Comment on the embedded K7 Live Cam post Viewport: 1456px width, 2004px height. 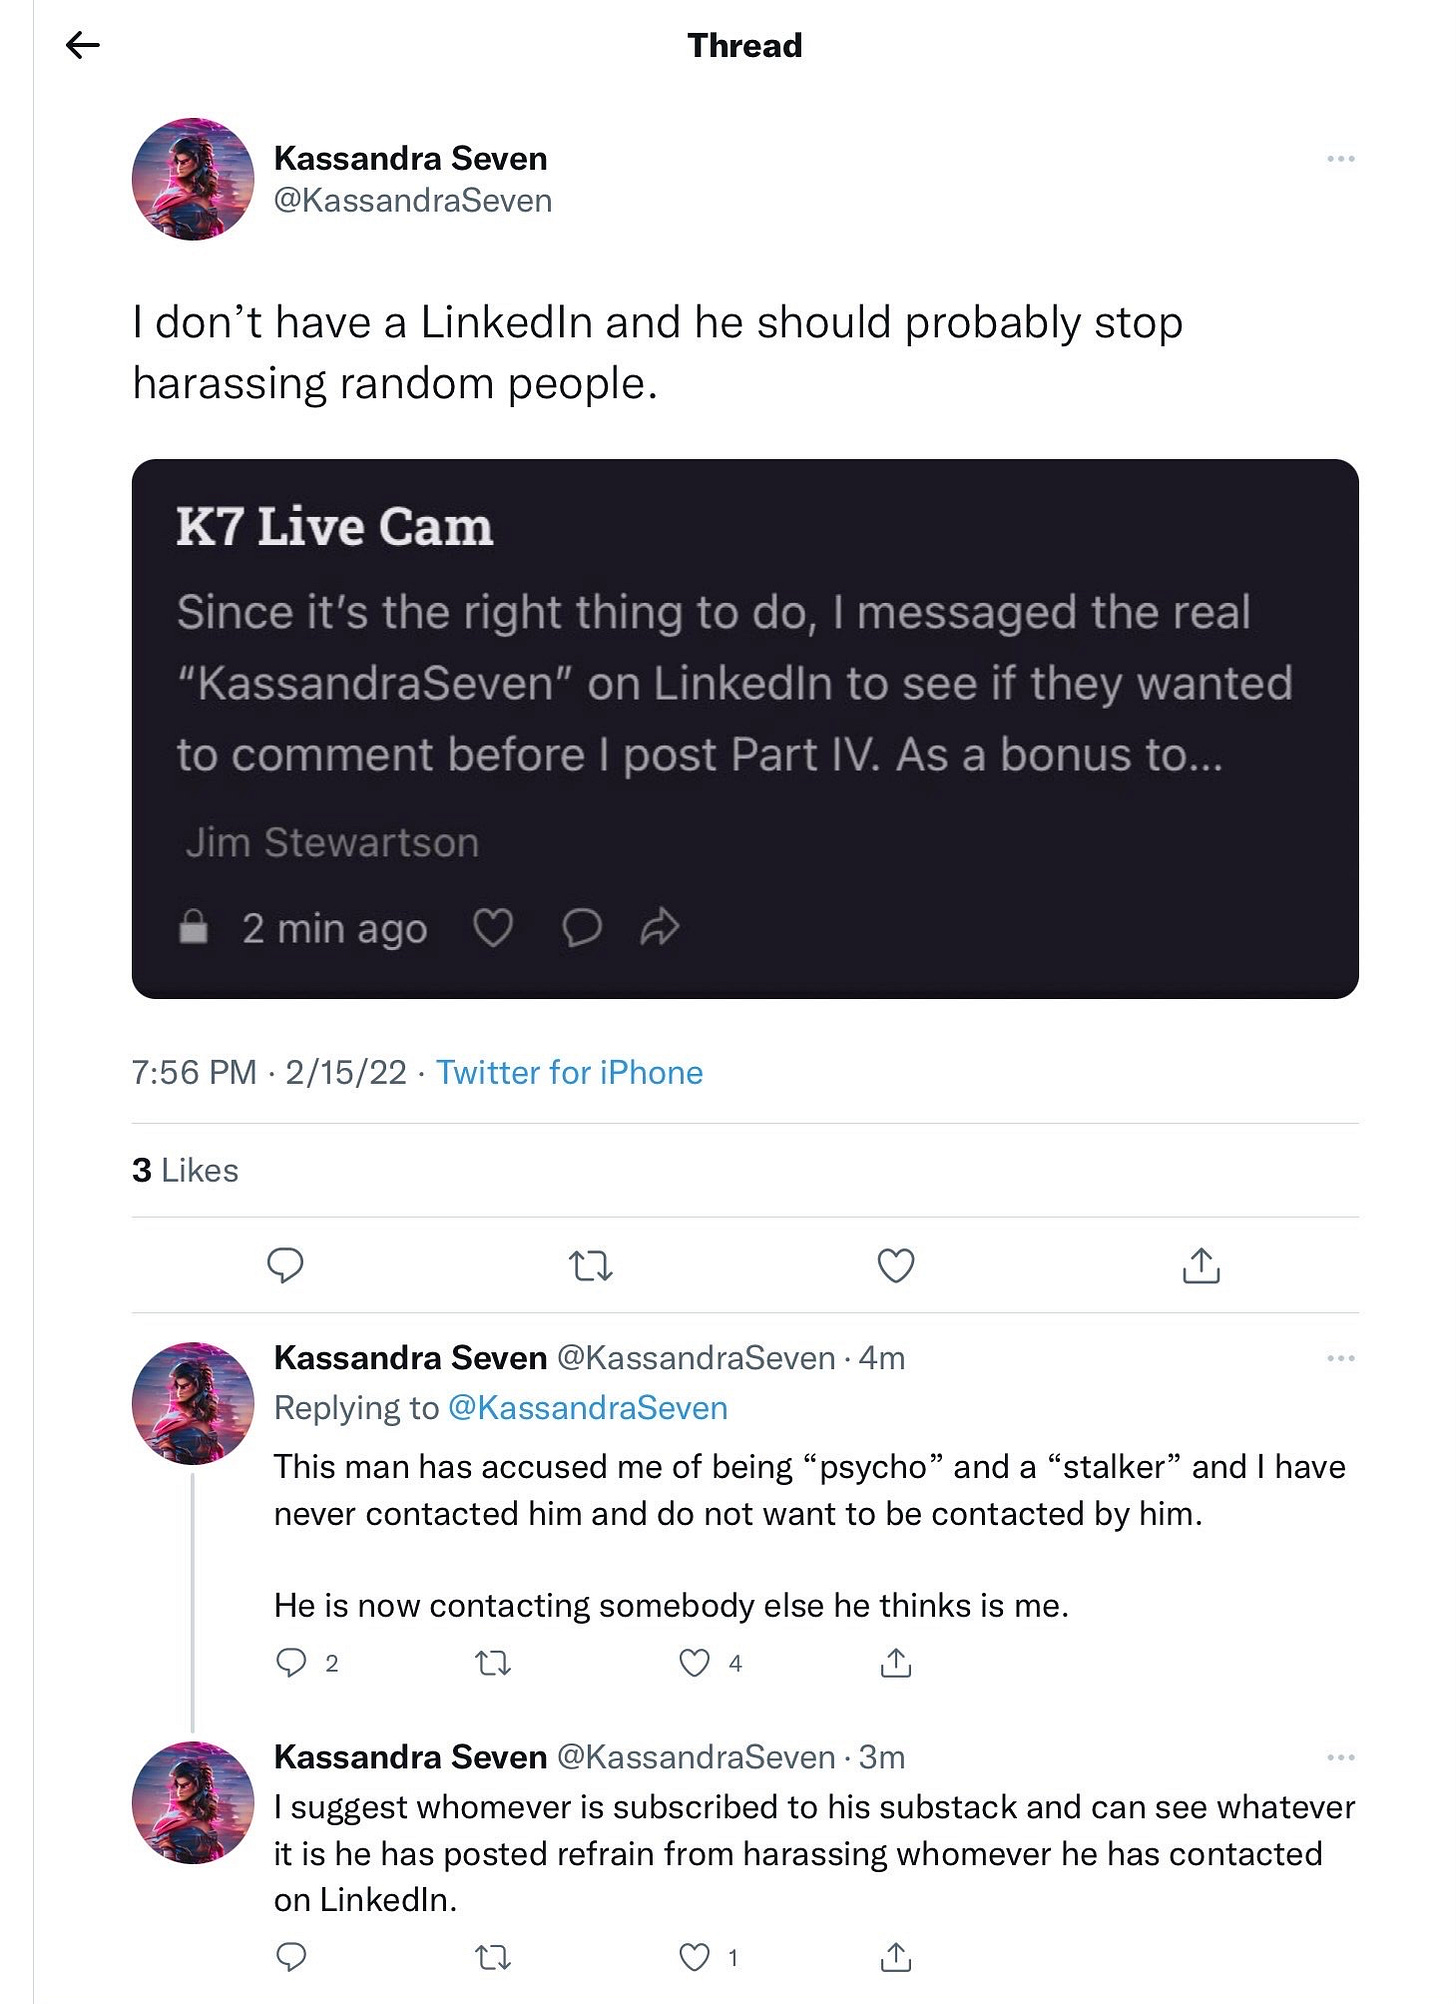coord(581,928)
